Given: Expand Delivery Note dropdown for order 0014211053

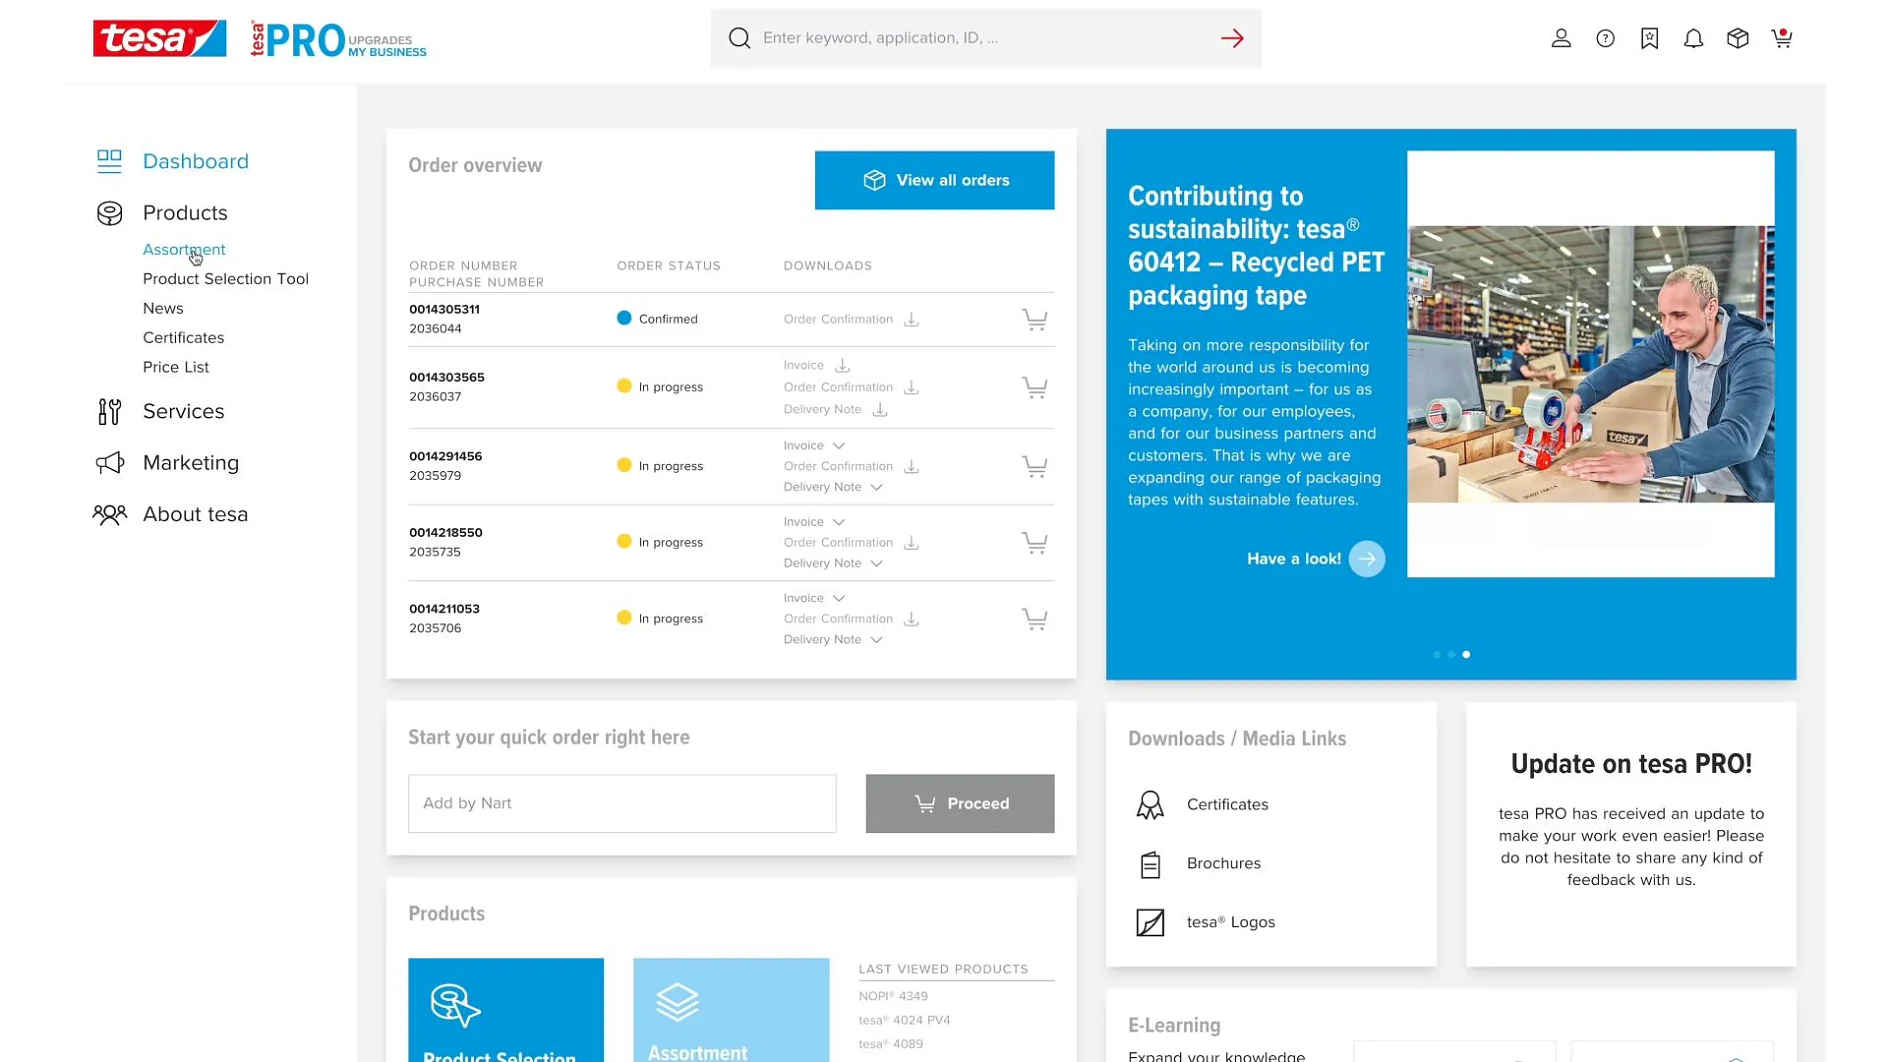Looking at the screenshot, I should pyautogui.click(x=876, y=640).
